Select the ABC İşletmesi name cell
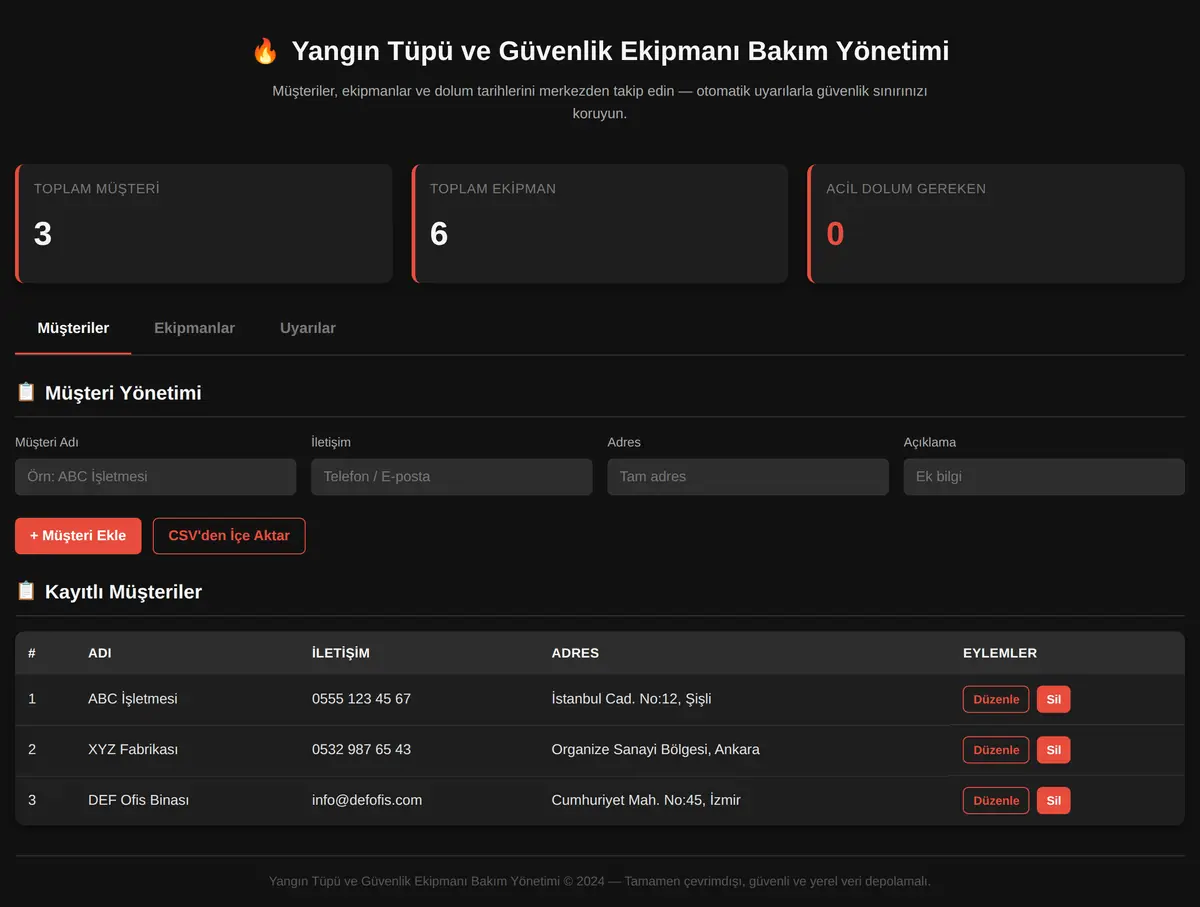This screenshot has height=907, width=1200. [x=133, y=699]
